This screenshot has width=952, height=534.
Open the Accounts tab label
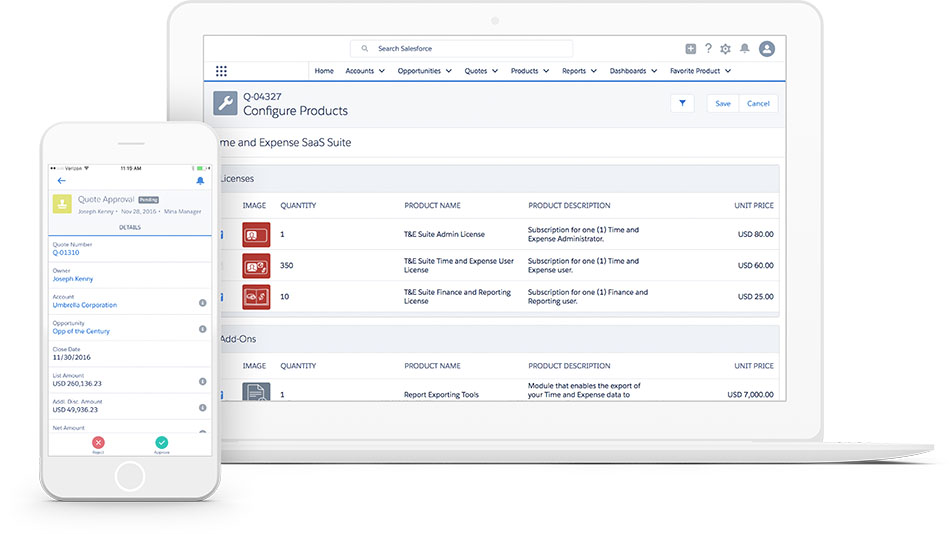pos(359,71)
